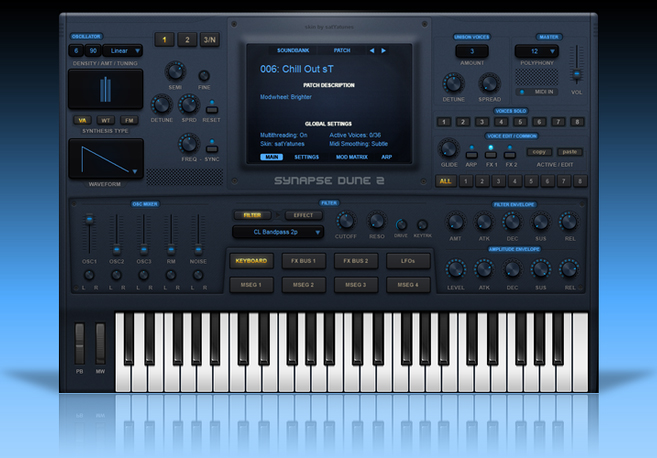
Task: Switch to the MAIN display tab
Action: [272, 157]
